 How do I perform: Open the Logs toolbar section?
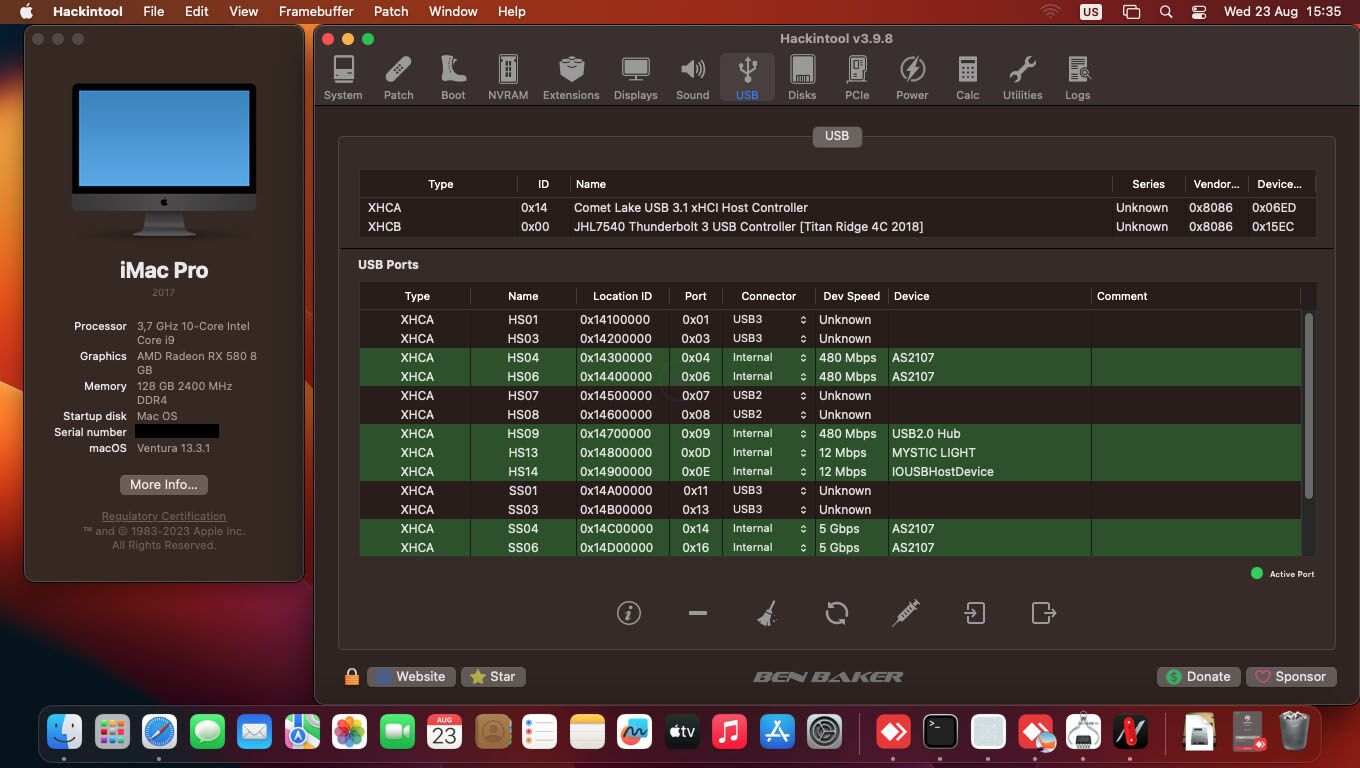[1077, 78]
